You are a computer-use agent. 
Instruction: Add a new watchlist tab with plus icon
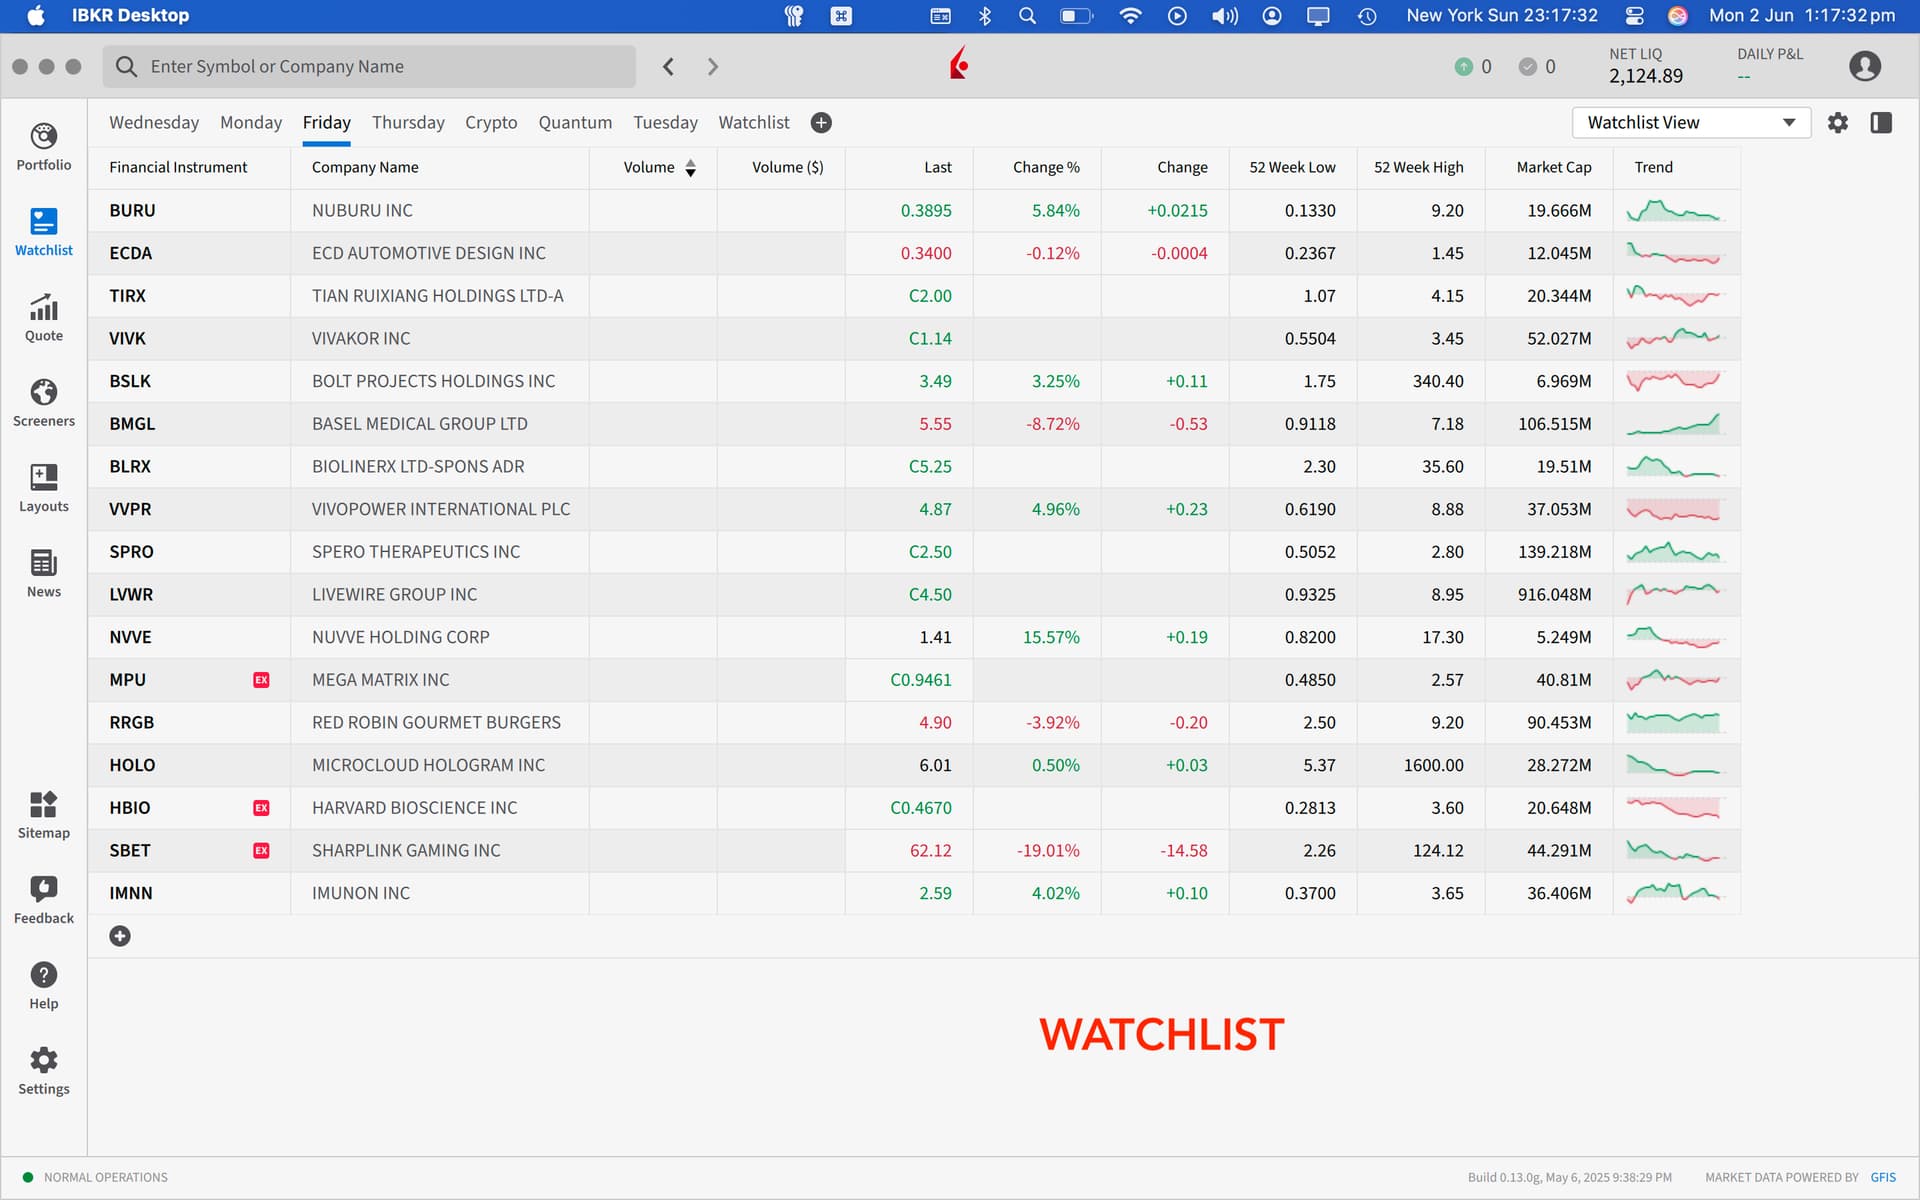click(x=821, y=123)
